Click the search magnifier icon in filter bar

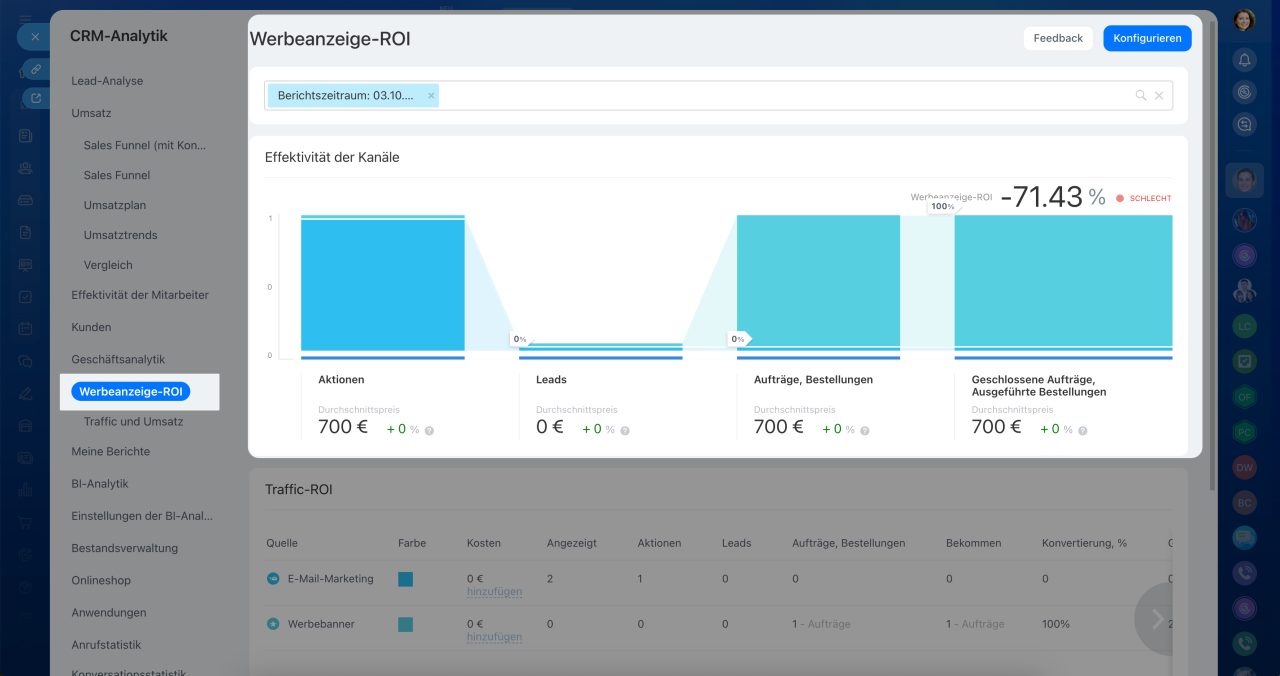[1140, 96]
